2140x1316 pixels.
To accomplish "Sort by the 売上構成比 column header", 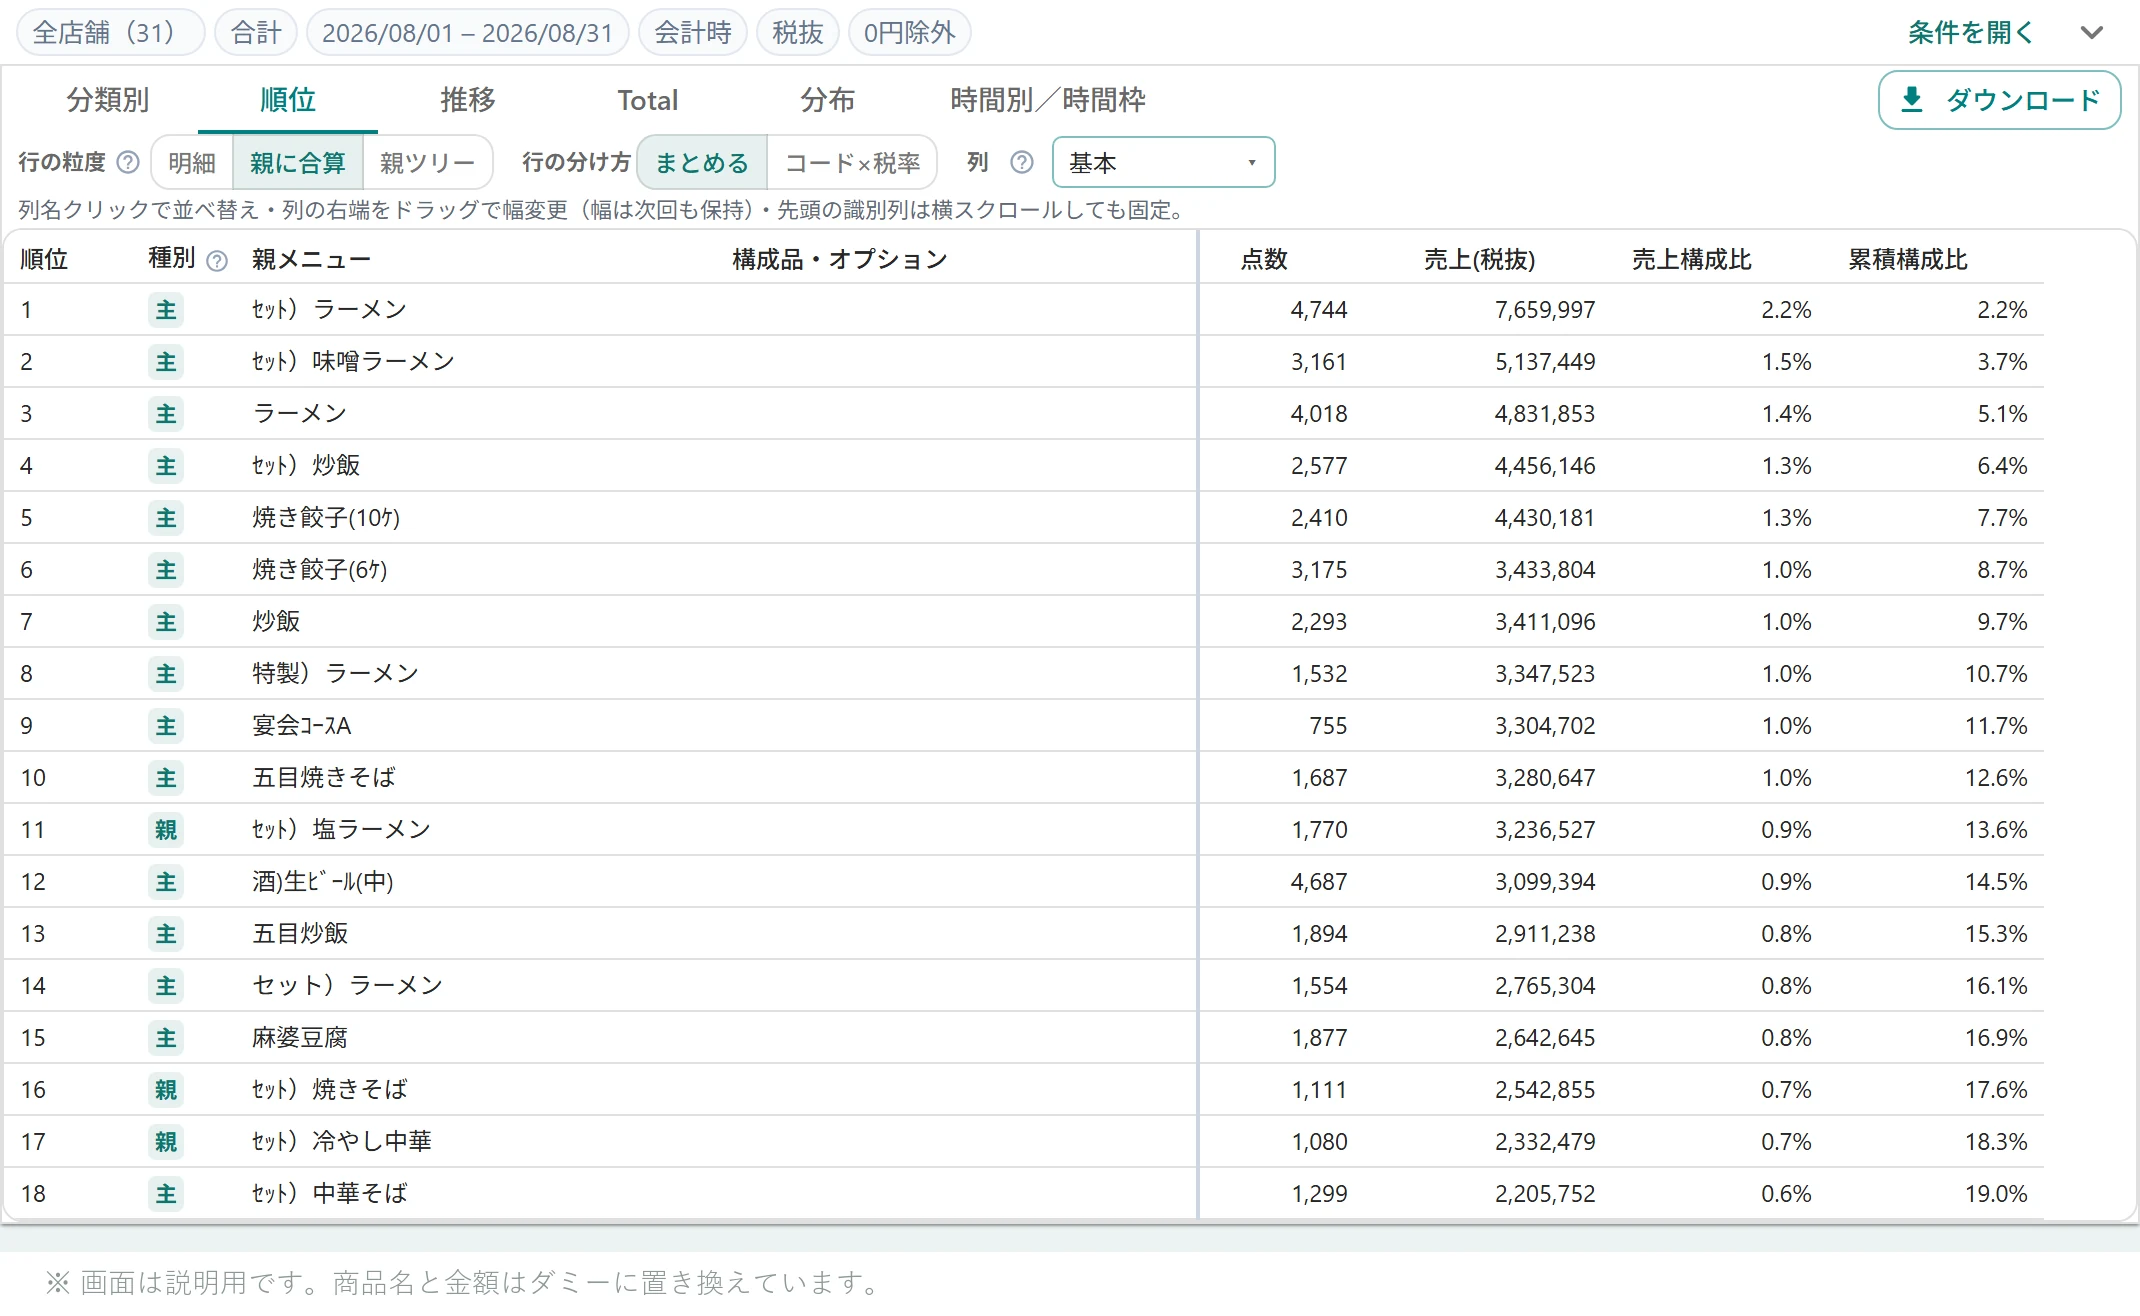I will [1691, 259].
